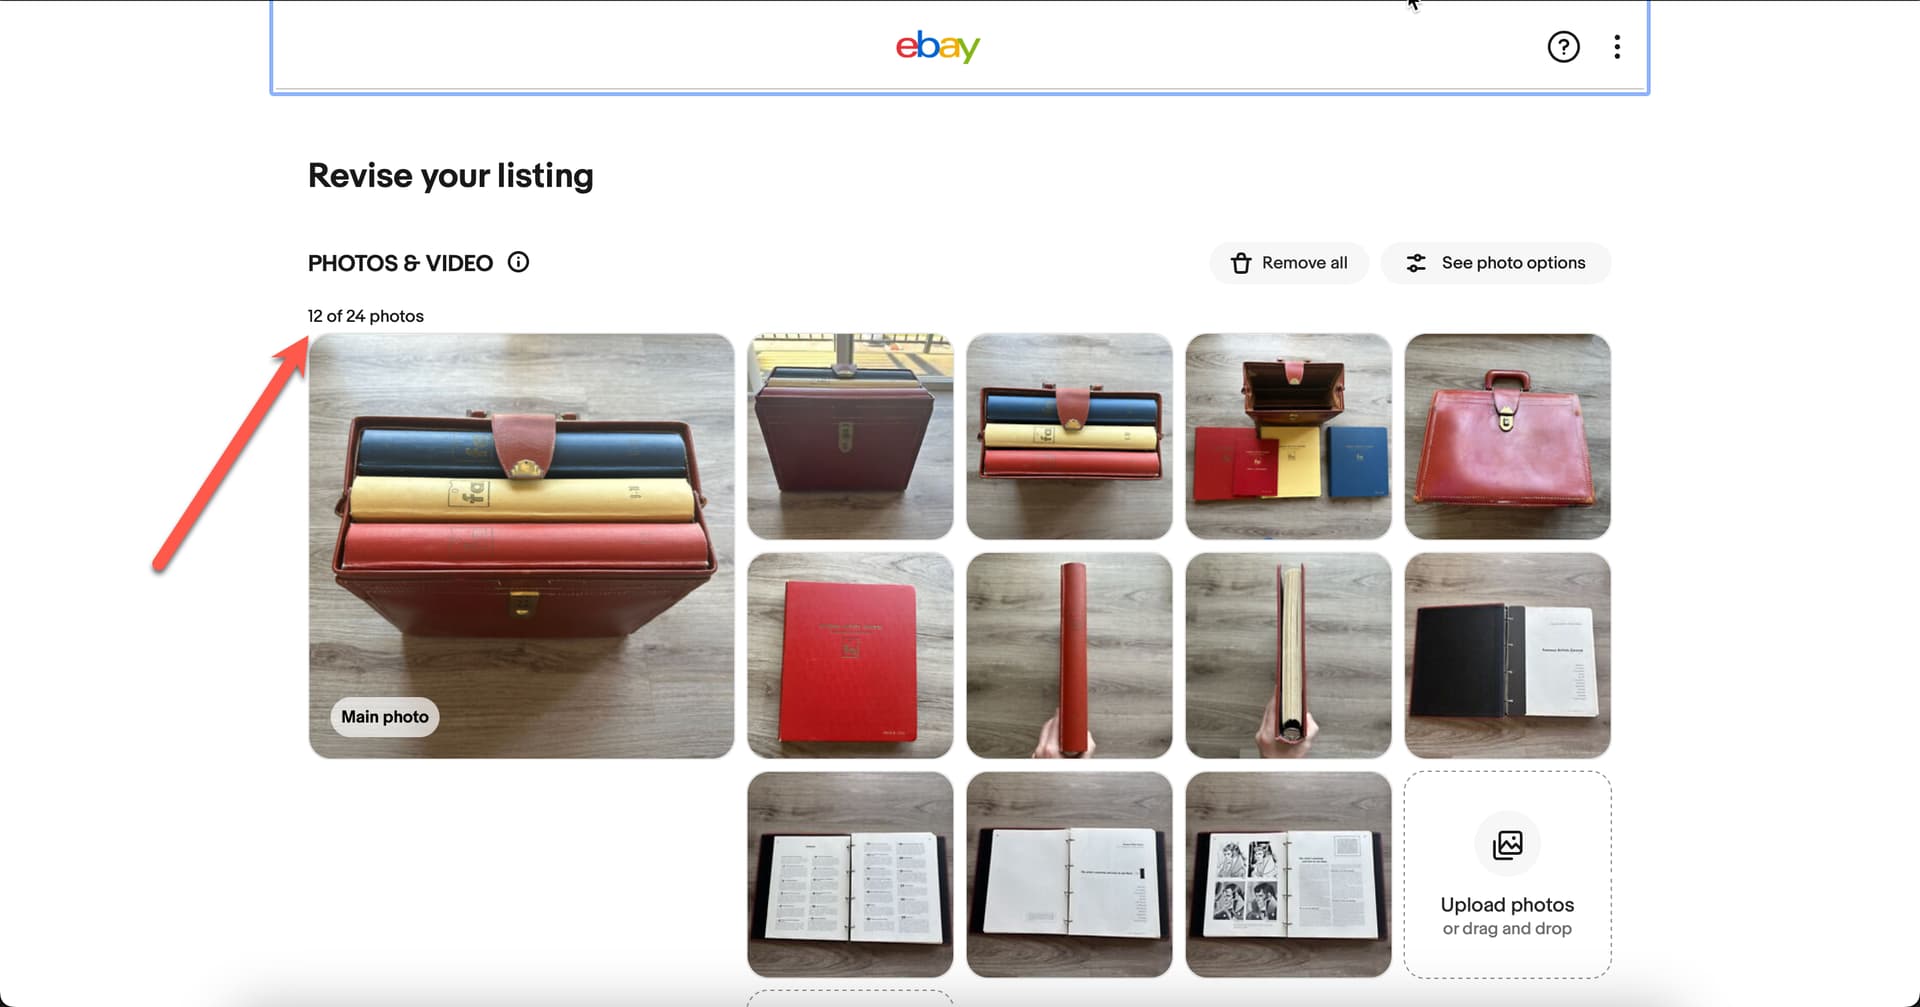Screen dimensions: 1920x1007
Task: Select thumbnail showing case with three binders laid out
Action: point(1288,436)
